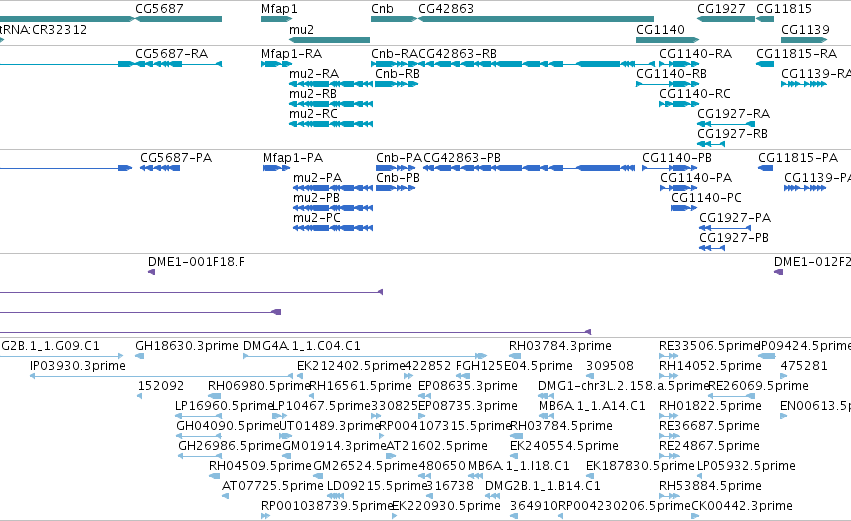The height and width of the screenshot is (521, 851).
Task: Select the Mfap1 gene label
Action: 279,9
